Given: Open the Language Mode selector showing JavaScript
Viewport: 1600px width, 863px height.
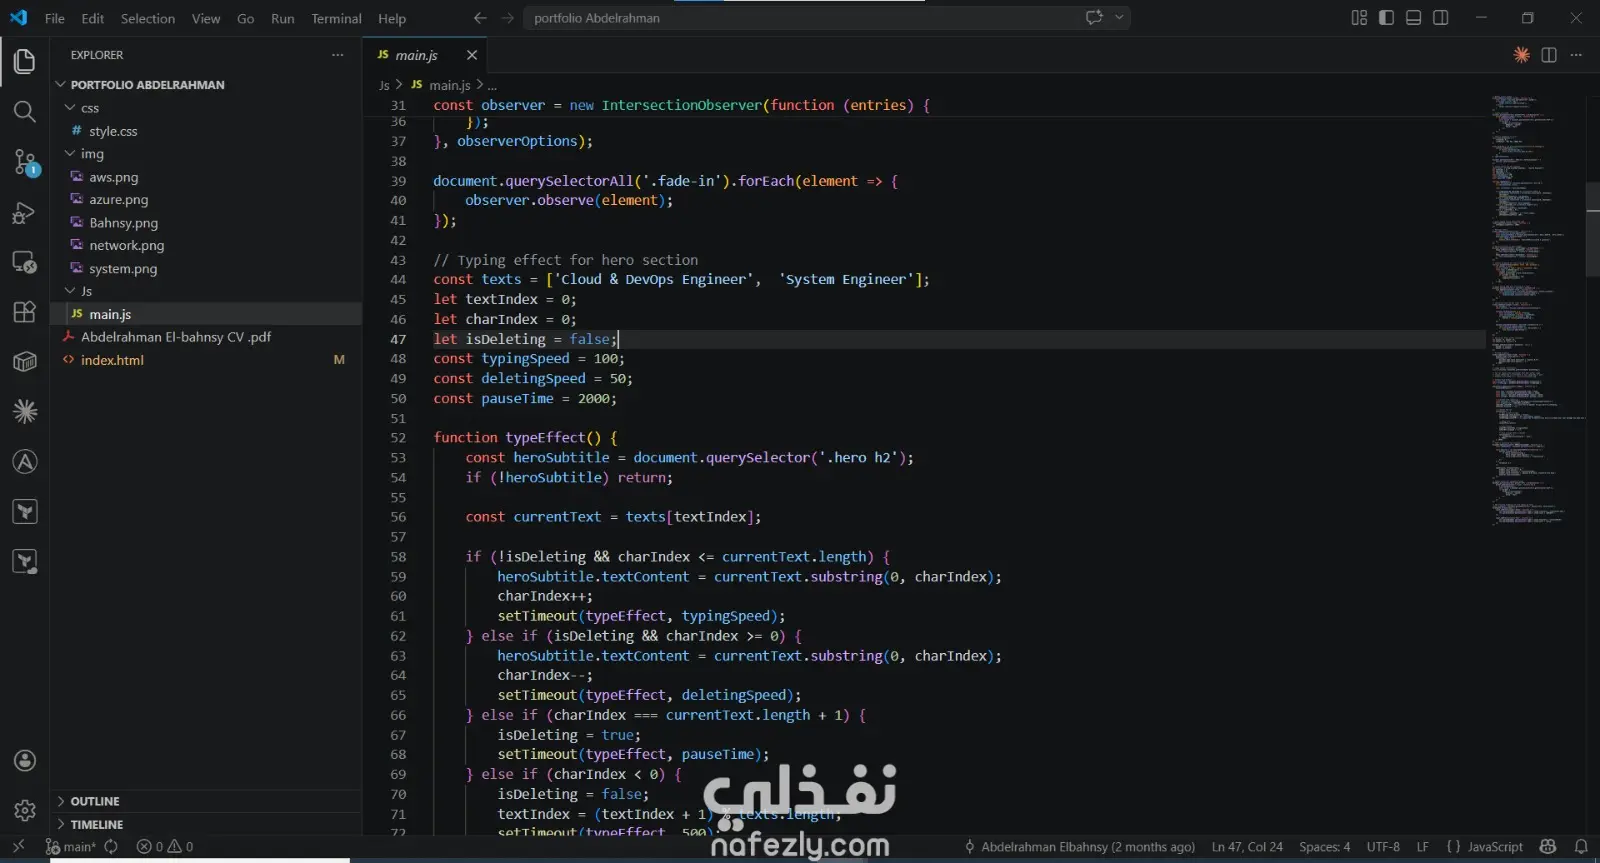Looking at the screenshot, I should click(x=1495, y=847).
